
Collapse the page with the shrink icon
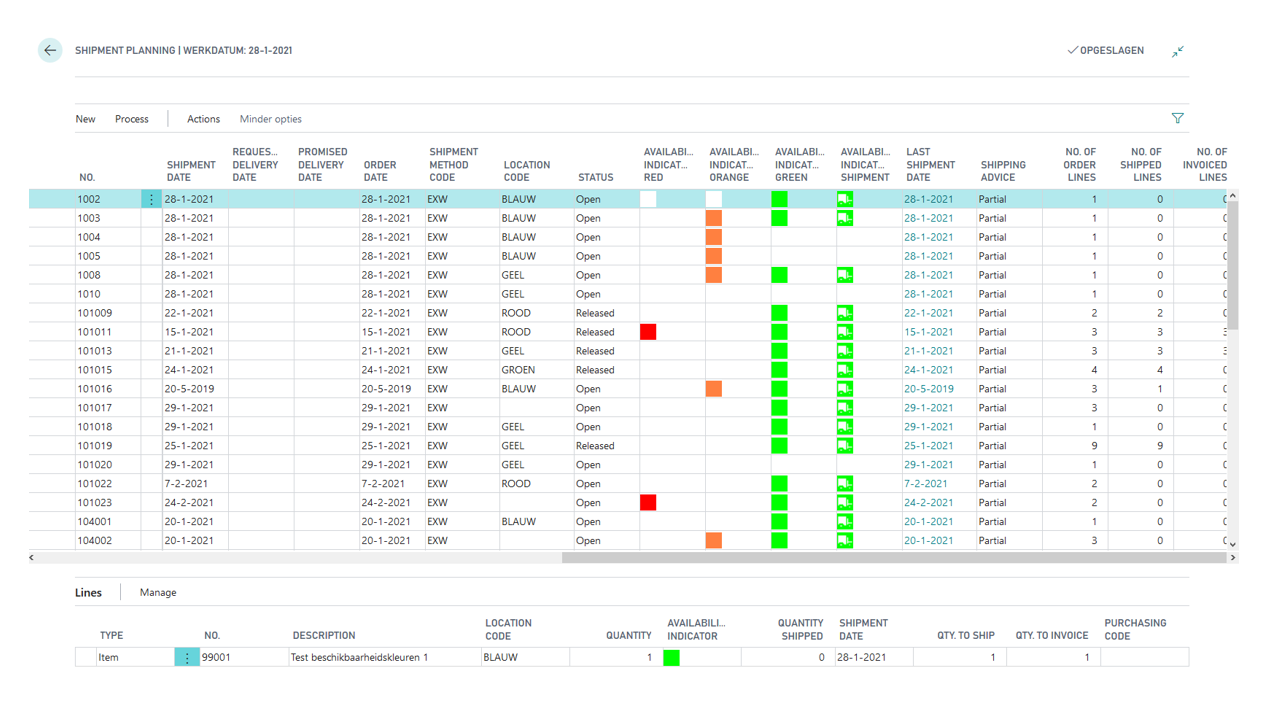[1177, 51]
